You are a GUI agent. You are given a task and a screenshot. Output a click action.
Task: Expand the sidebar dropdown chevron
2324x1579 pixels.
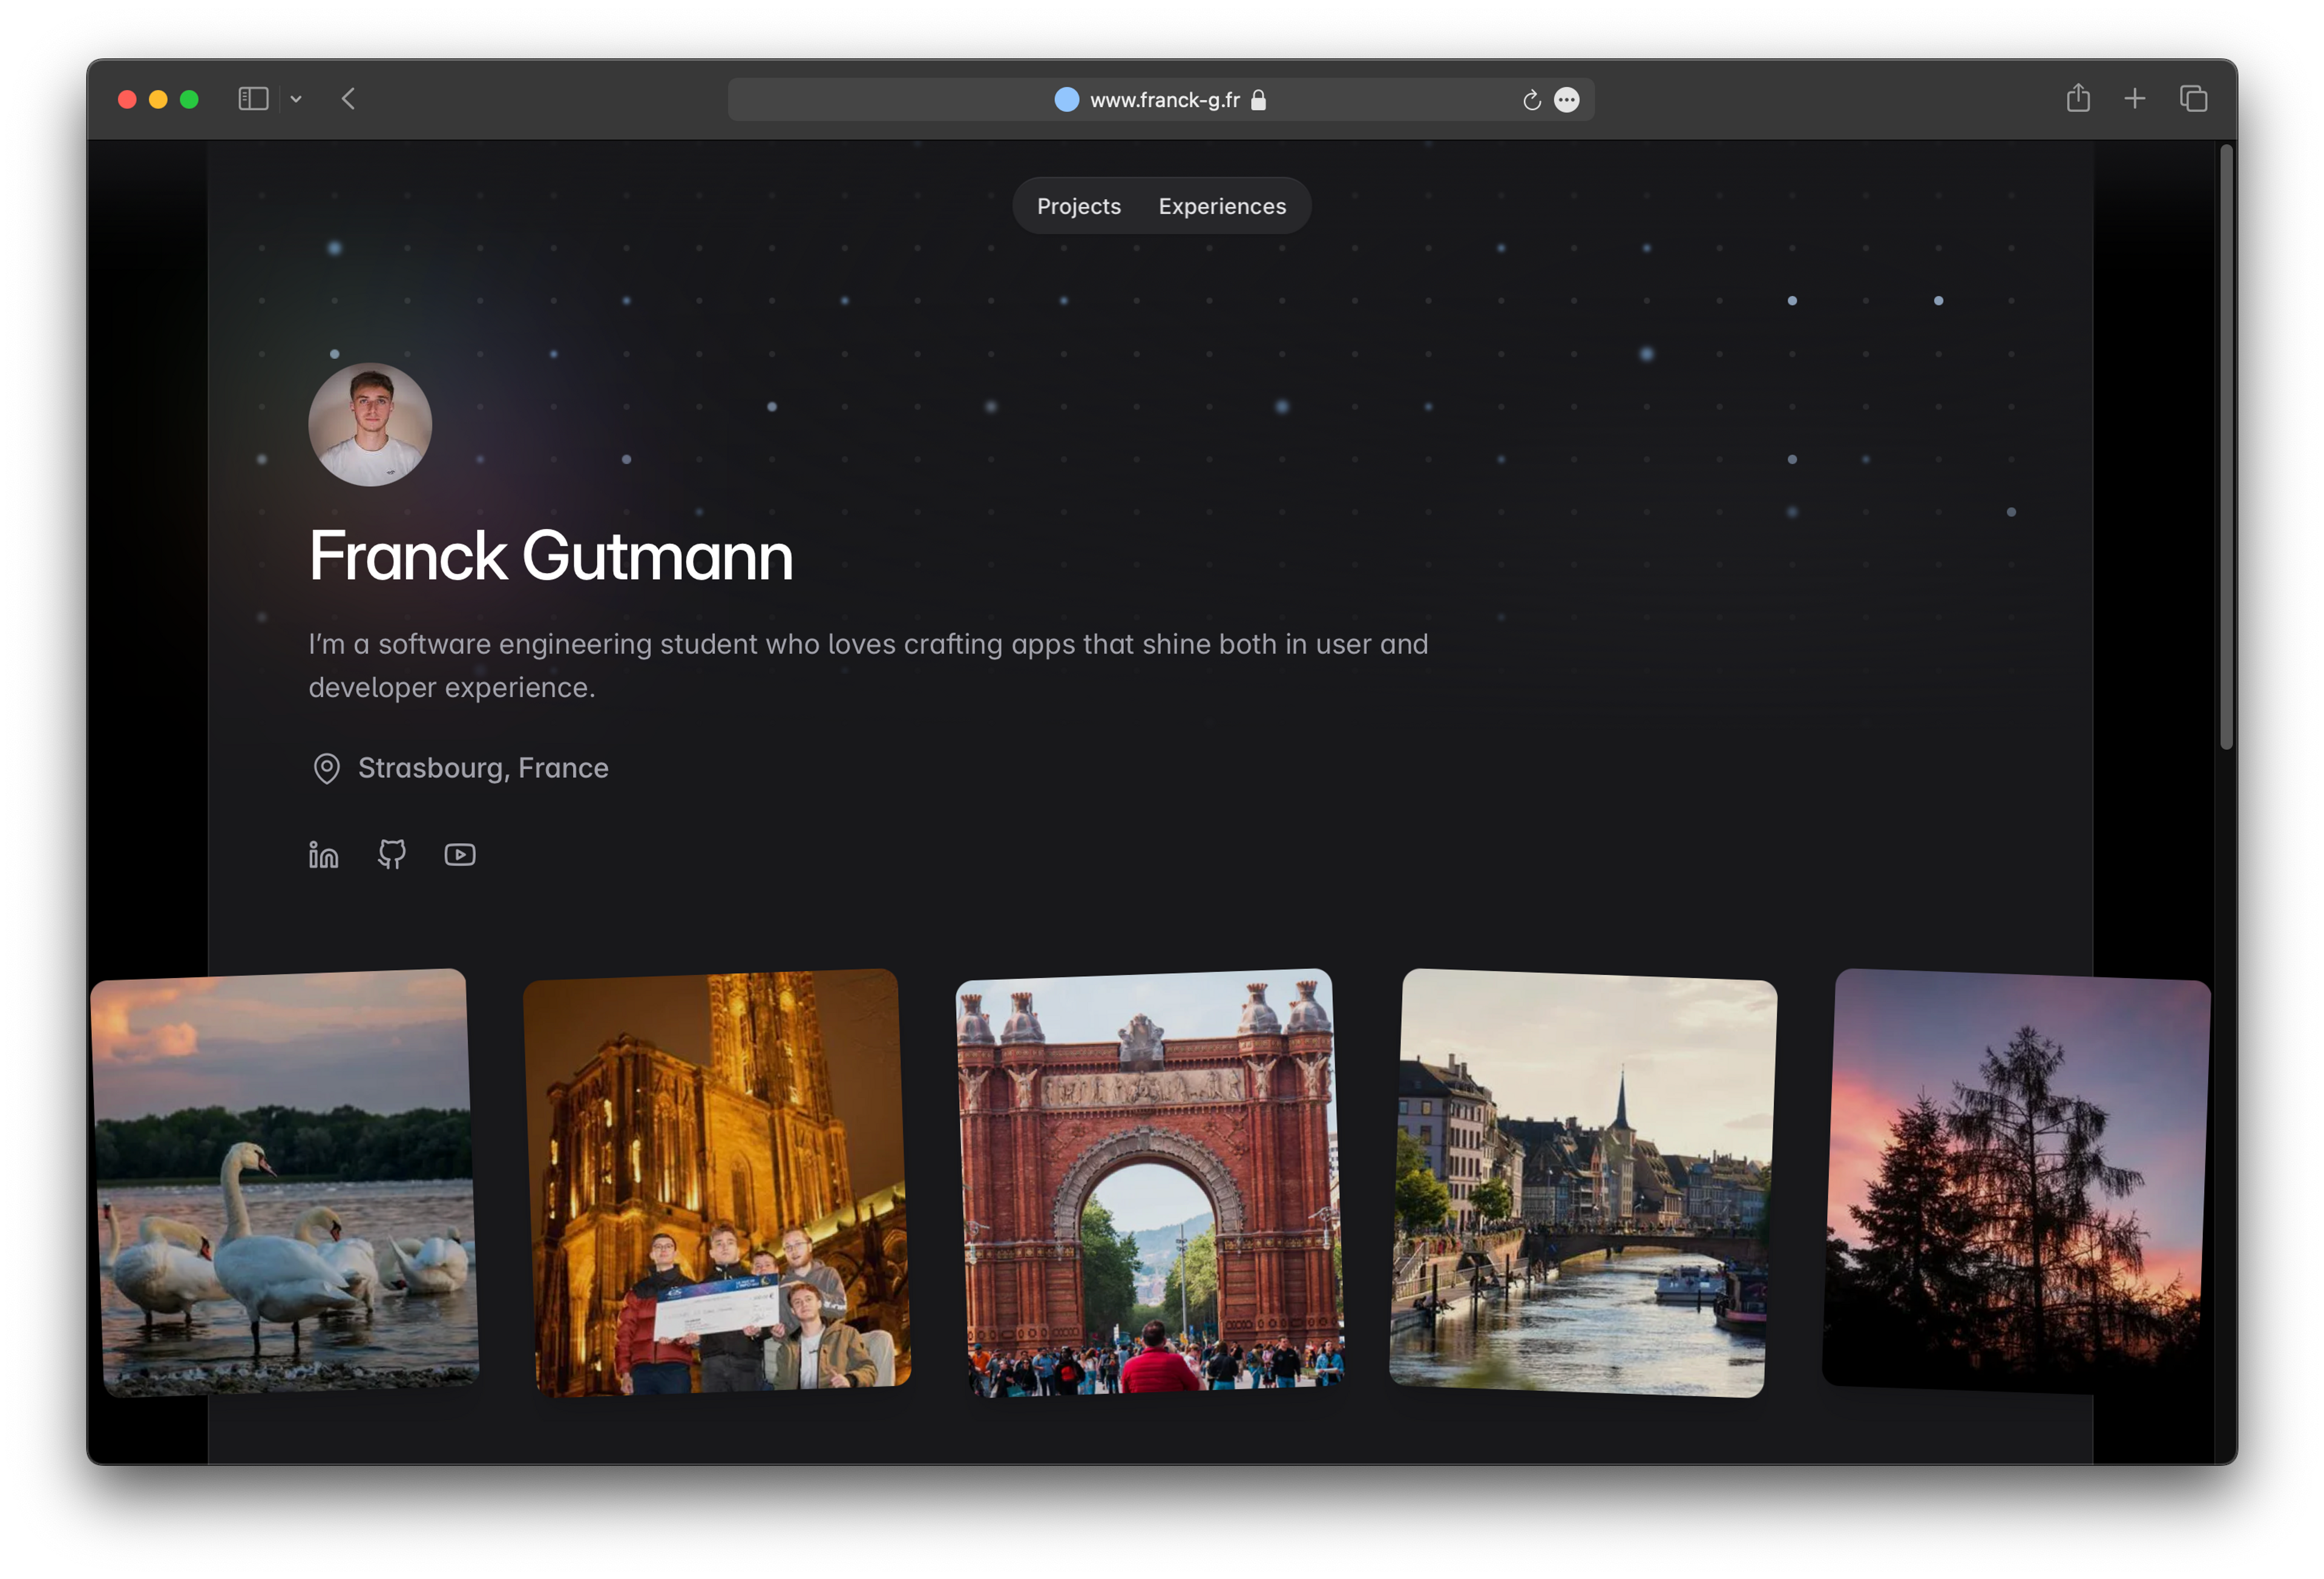[x=296, y=99]
